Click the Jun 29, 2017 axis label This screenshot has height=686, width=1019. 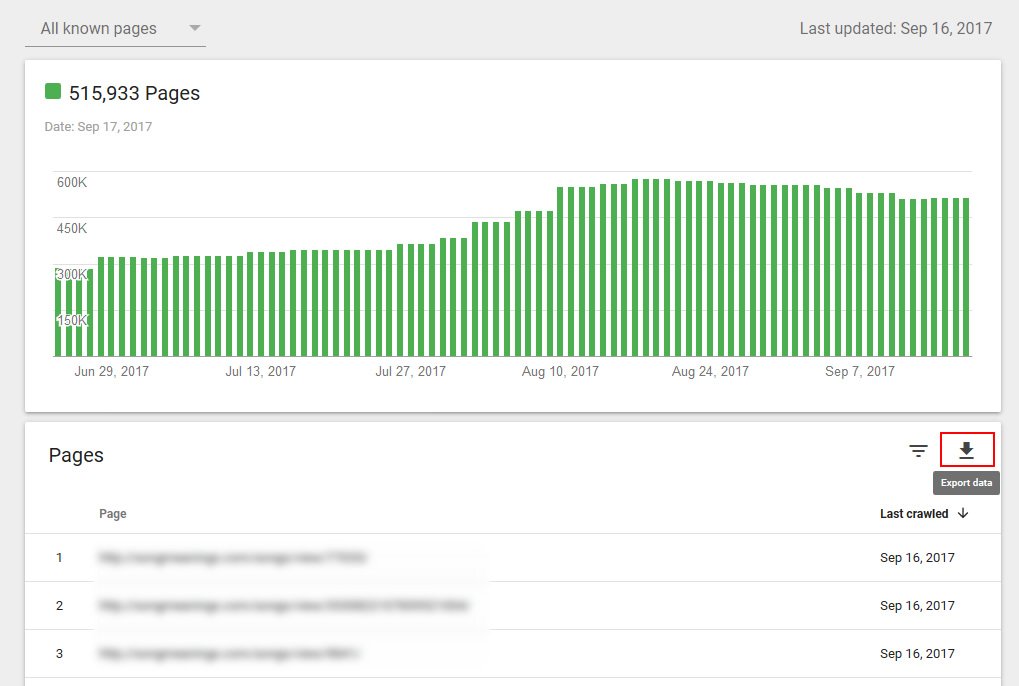coord(111,372)
